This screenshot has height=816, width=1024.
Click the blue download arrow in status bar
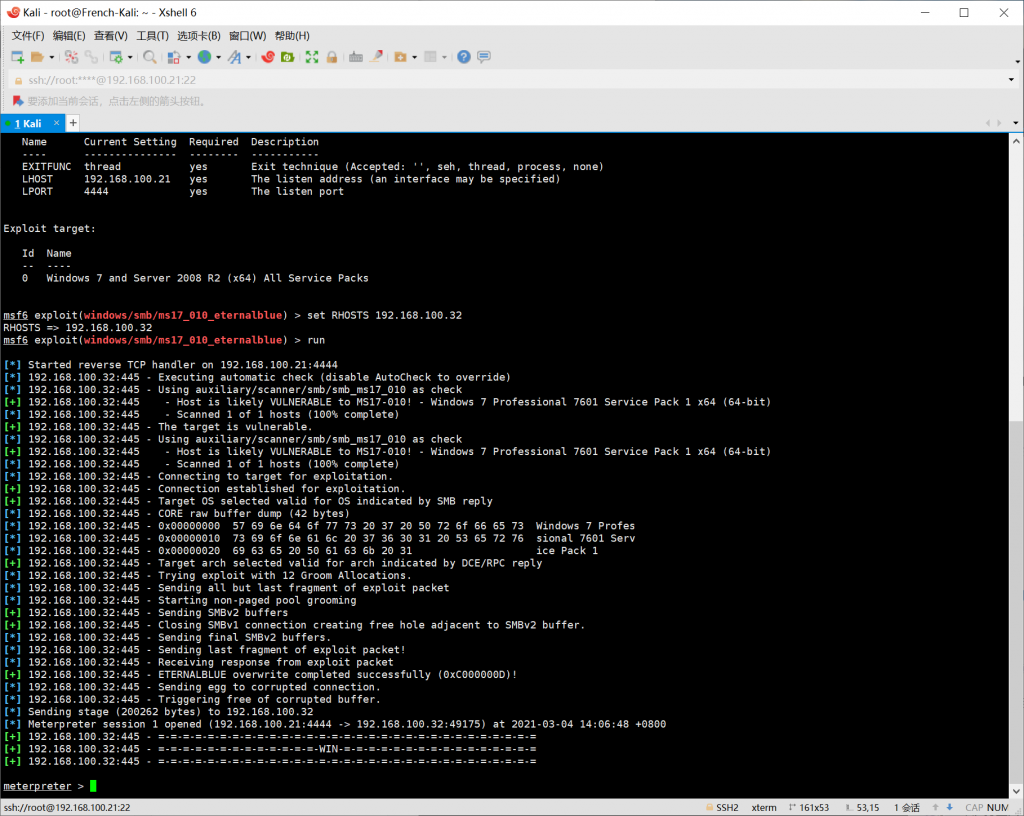click(x=950, y=808)
